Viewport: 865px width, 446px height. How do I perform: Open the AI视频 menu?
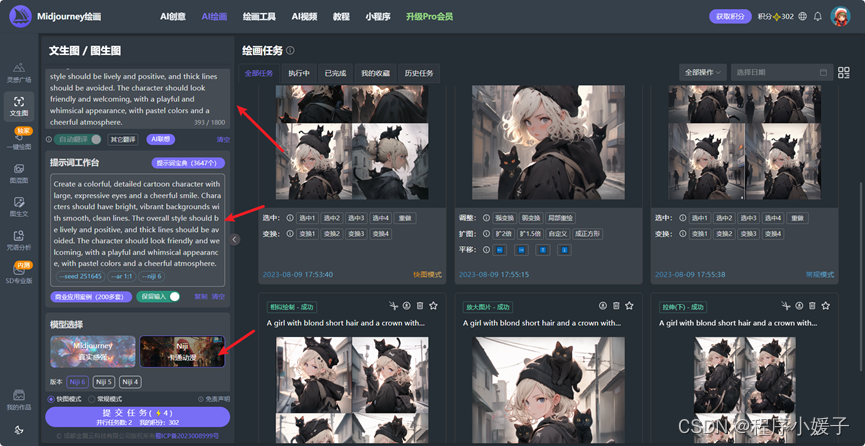pyautogui.click(x=304, y=17)
